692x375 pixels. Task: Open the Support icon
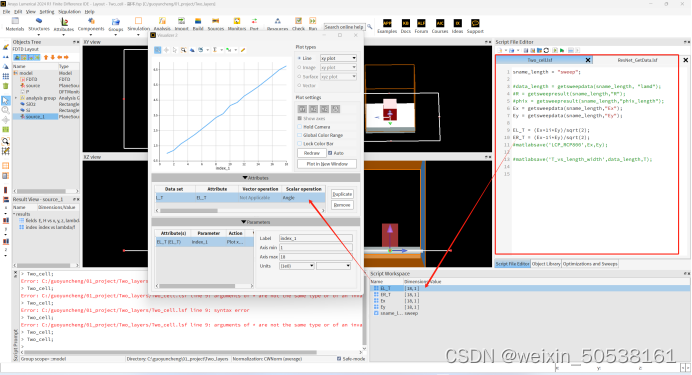pyautogui.click(x=475, y=23)
